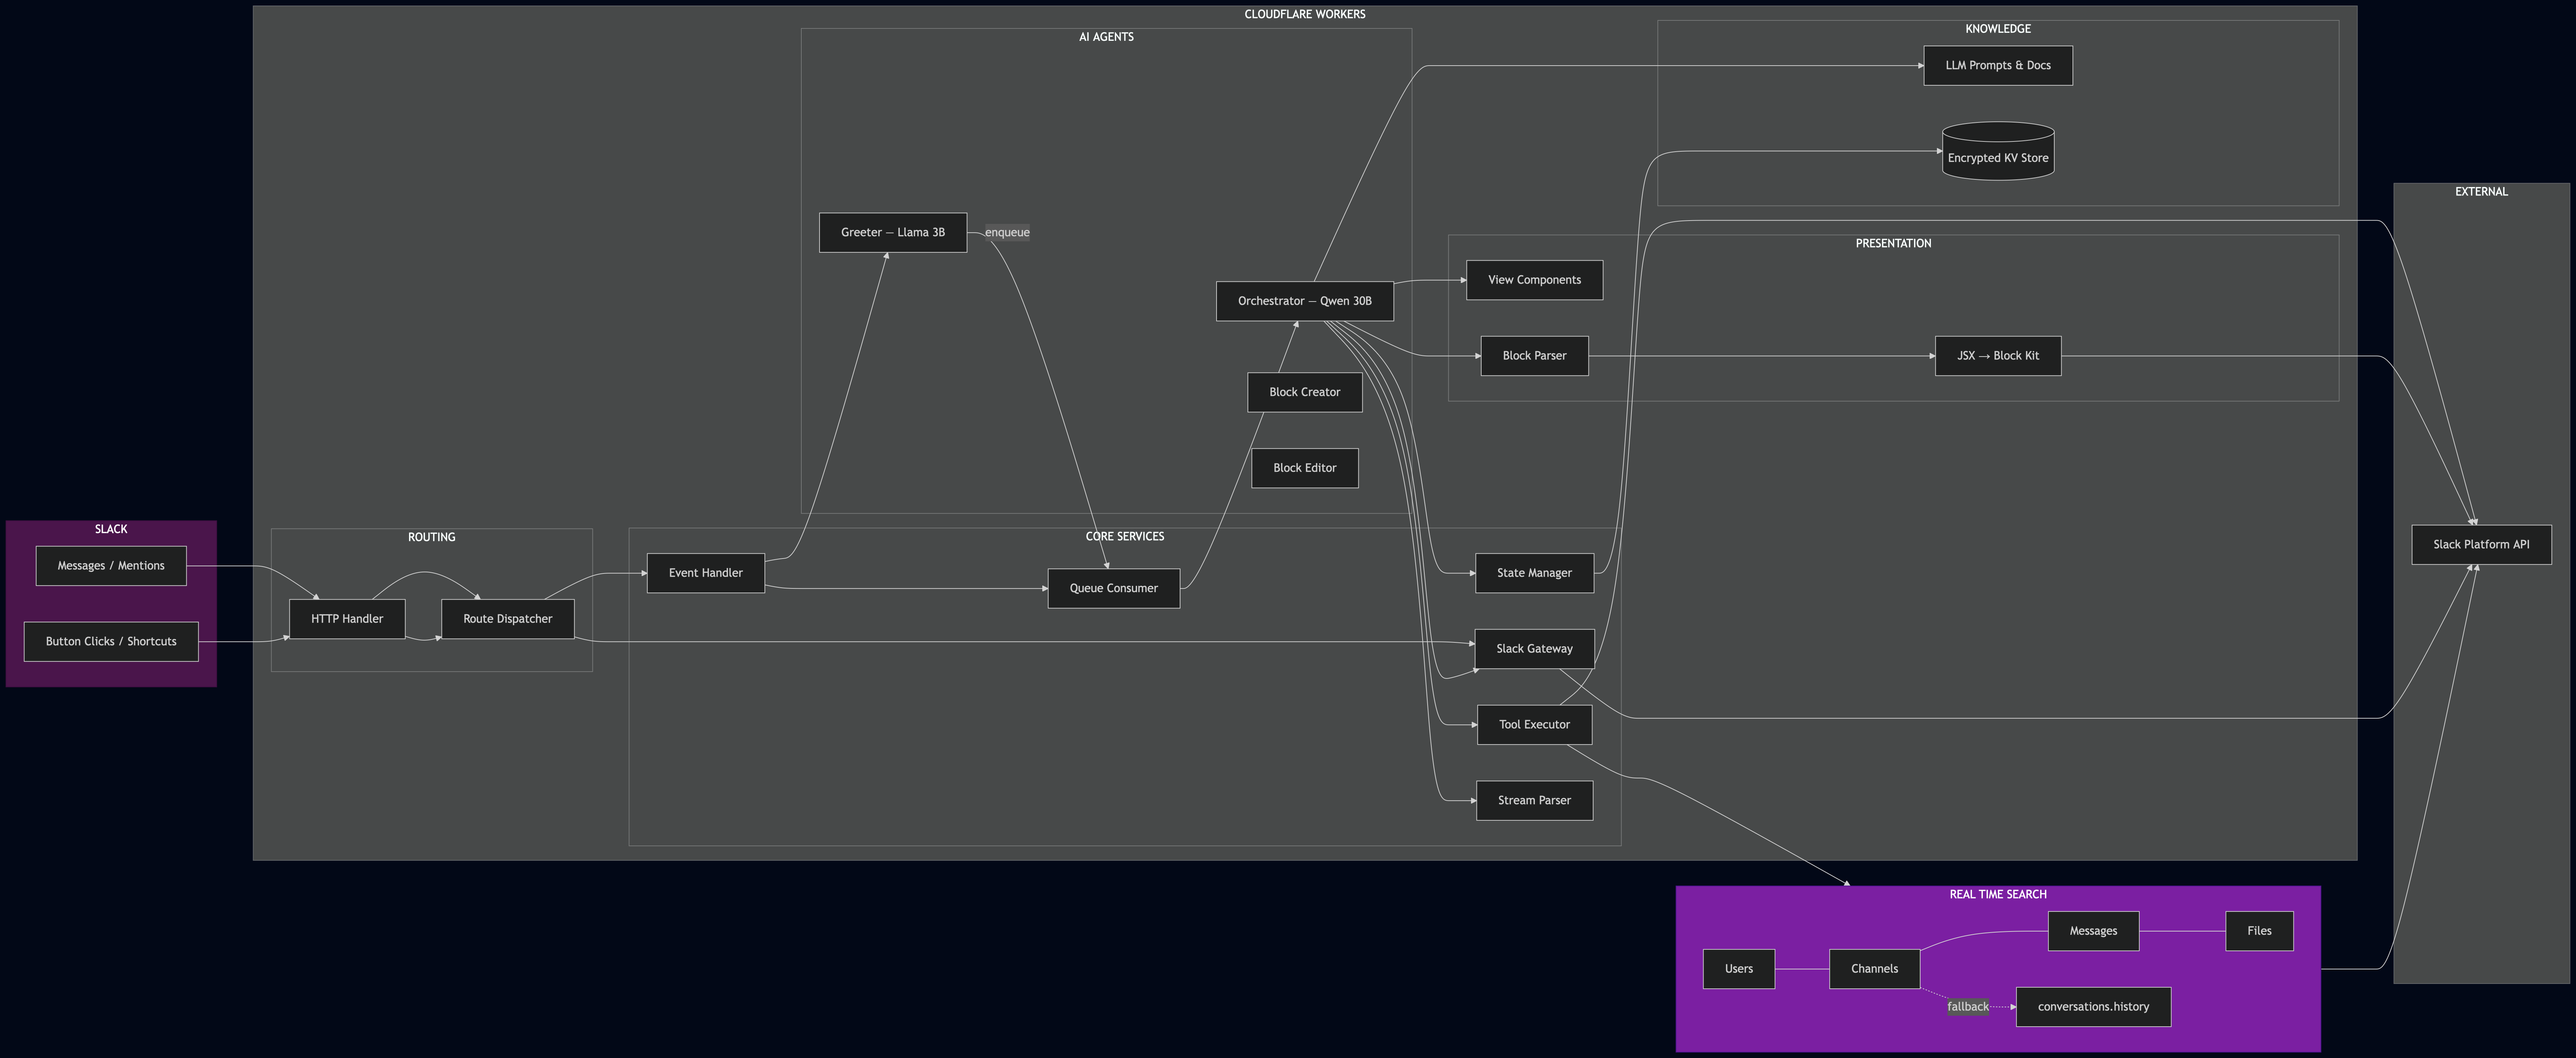The height and width of the screenshot is (1058, 2576).
Task: Click the Users node in Real Time Search
Action: 1739,969
